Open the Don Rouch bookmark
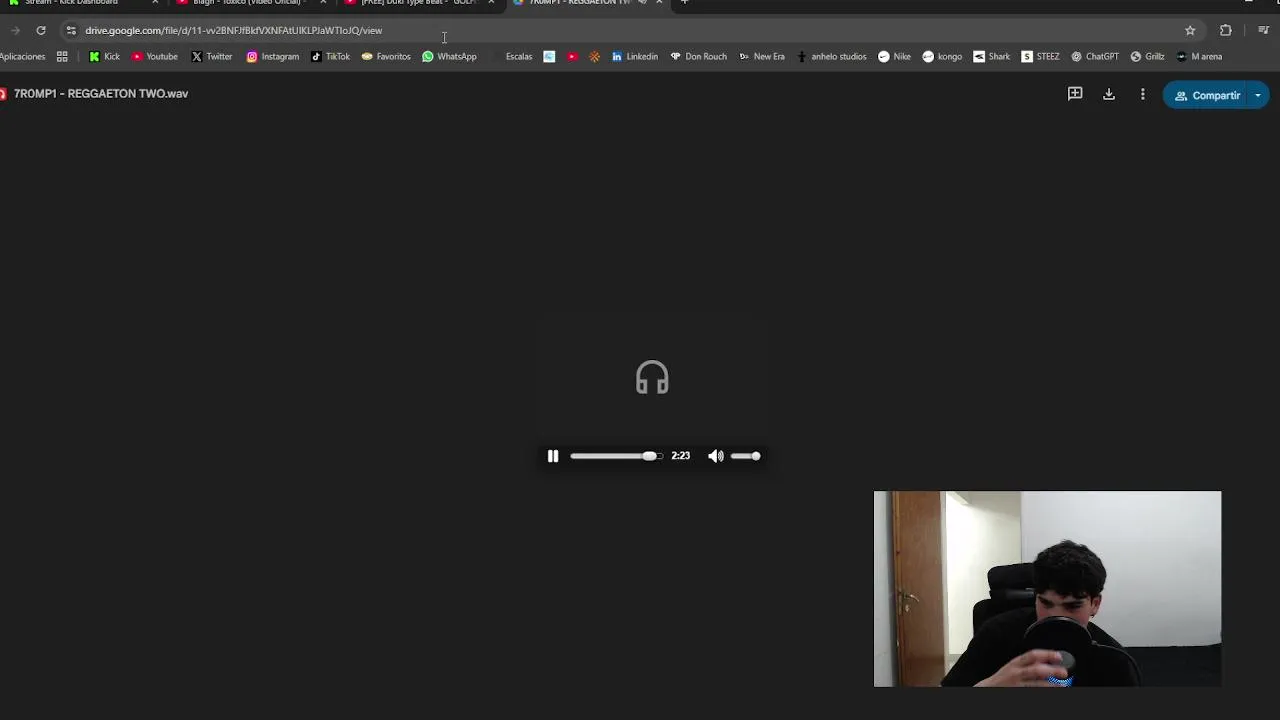1280x720 pixels. (698, 56)
